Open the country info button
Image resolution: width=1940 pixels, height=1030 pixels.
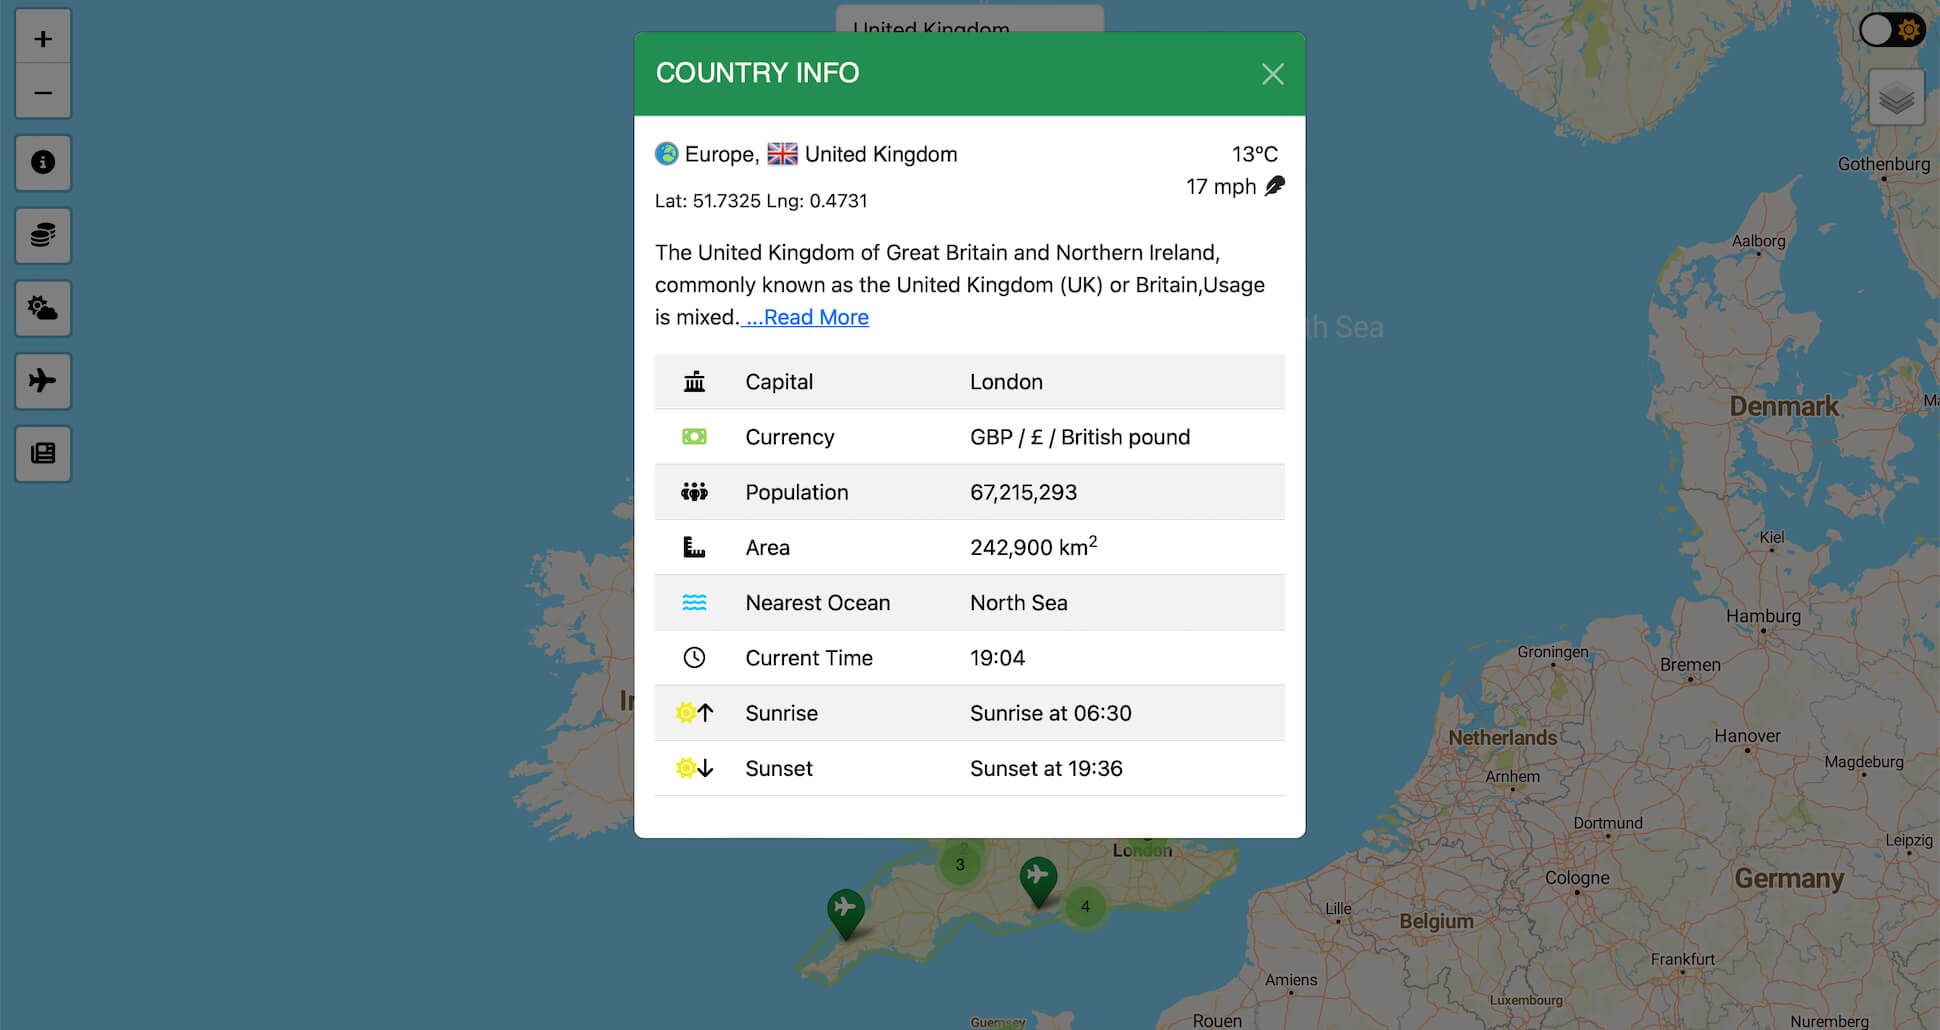(x=43, y=162)
